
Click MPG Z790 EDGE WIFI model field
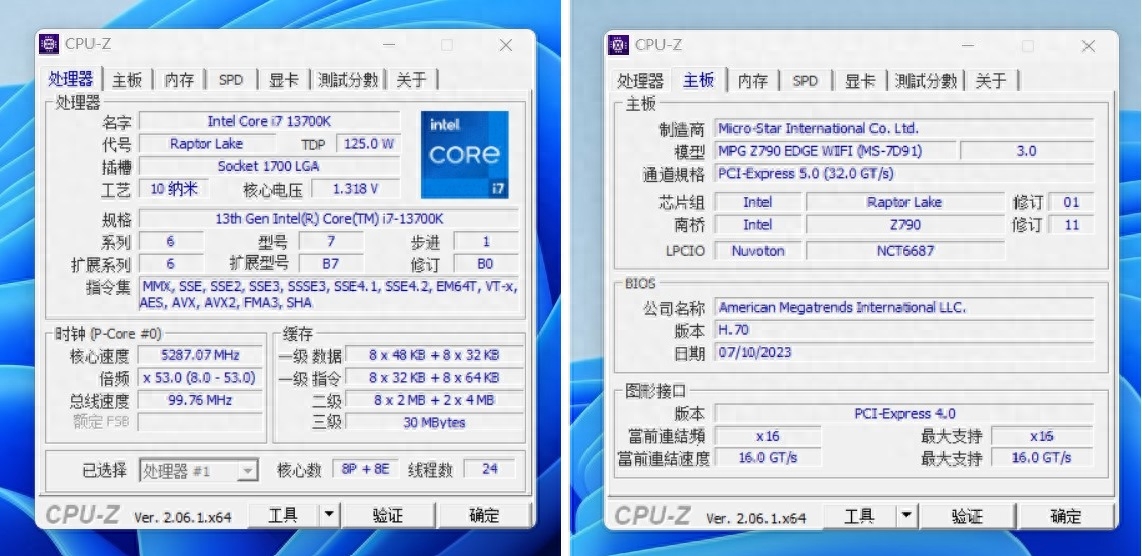click(835, 152)
